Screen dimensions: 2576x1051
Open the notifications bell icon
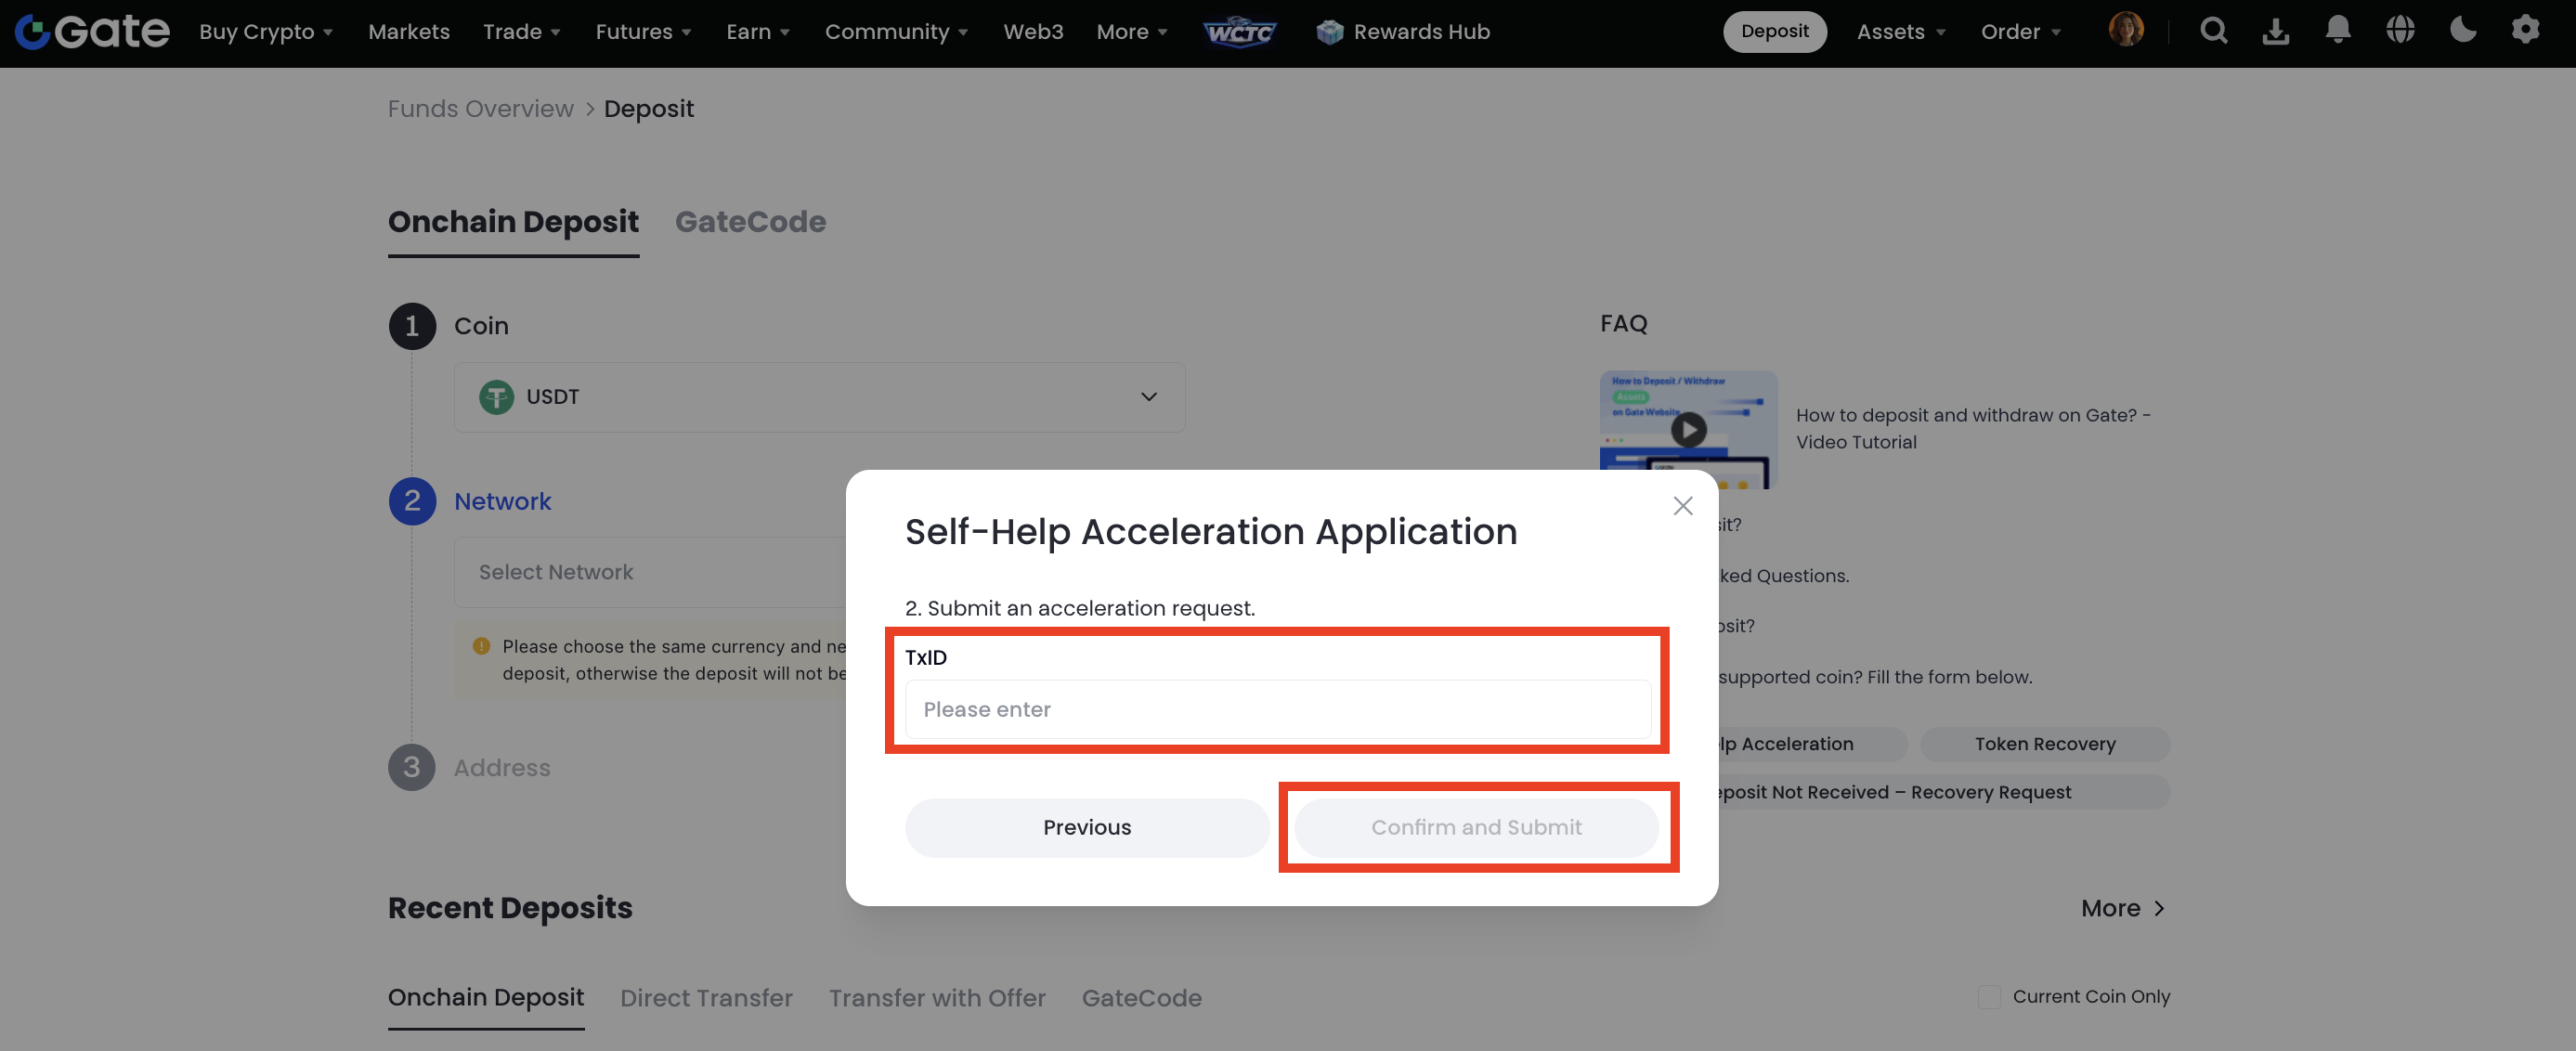coord(2337,31)
